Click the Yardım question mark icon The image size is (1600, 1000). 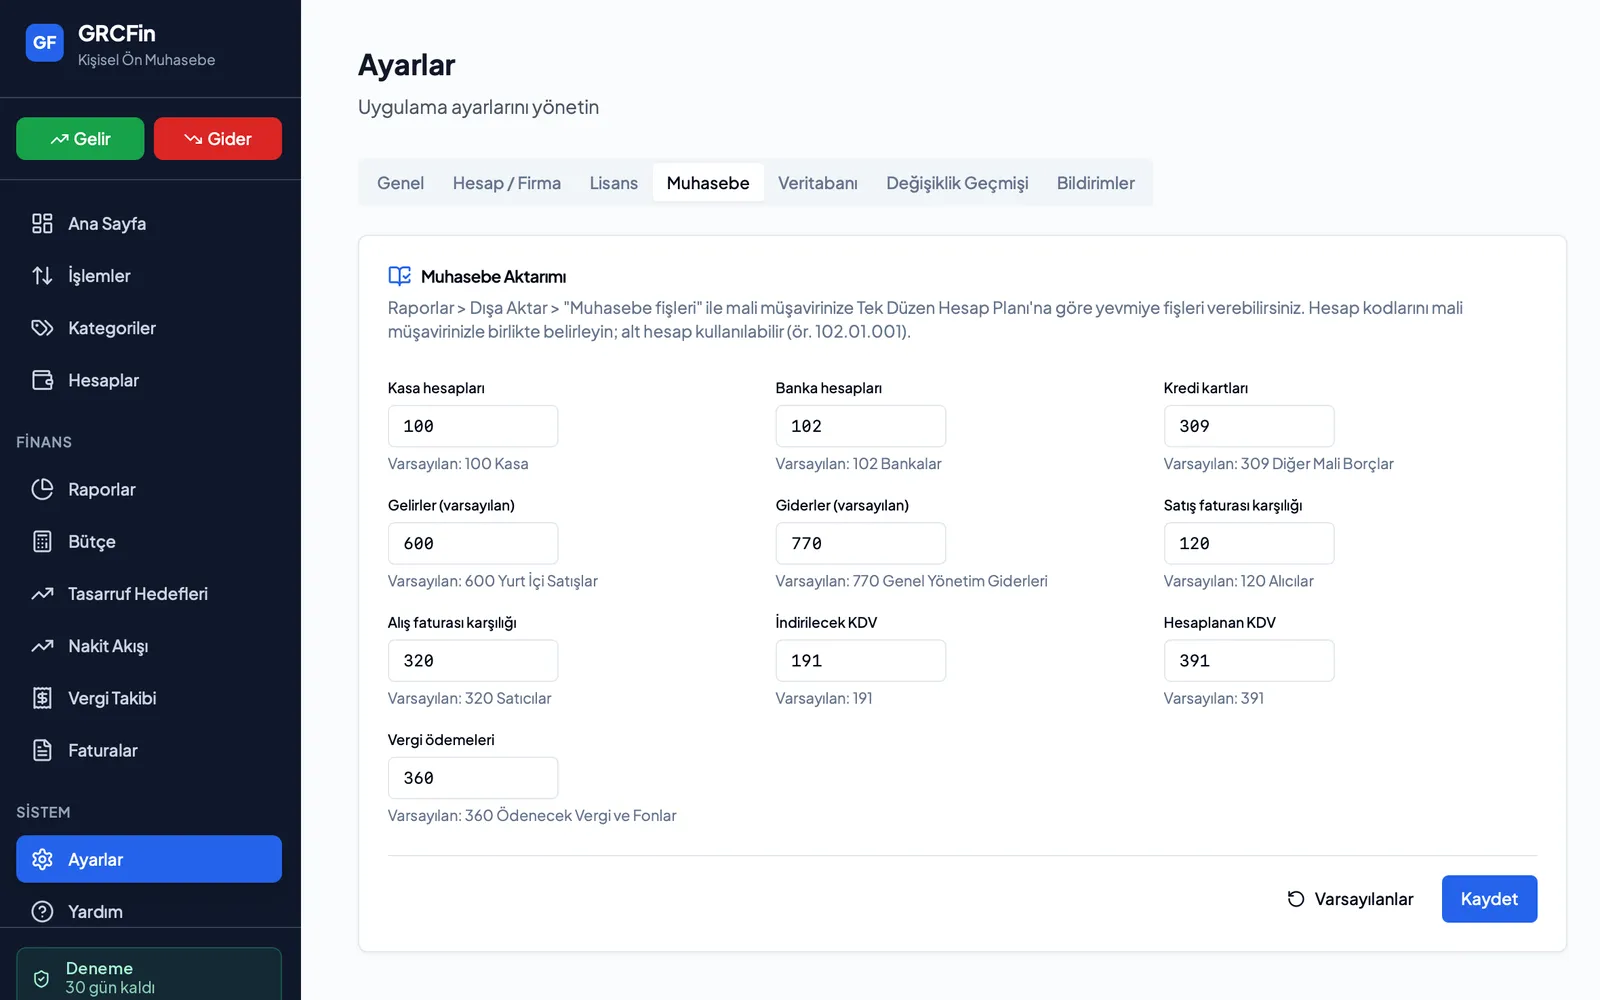(x=42, y=912)
